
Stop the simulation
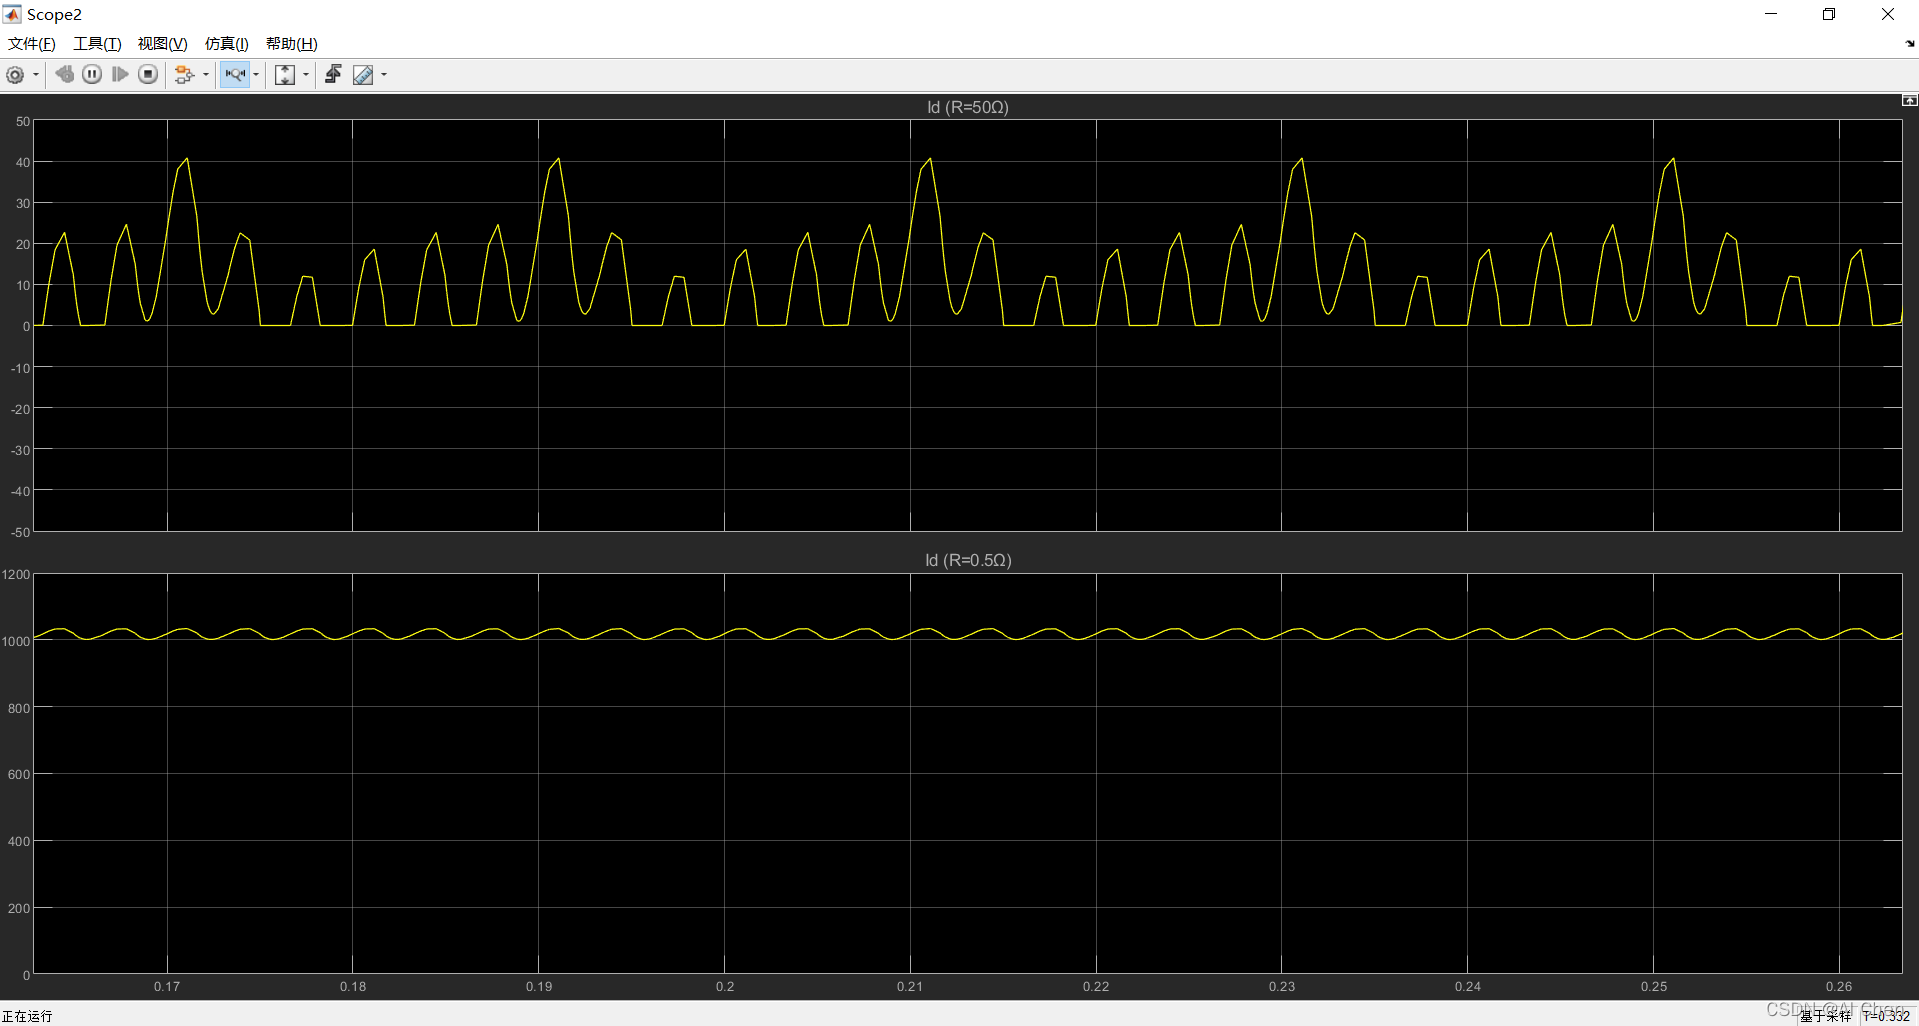pos(148,74)
